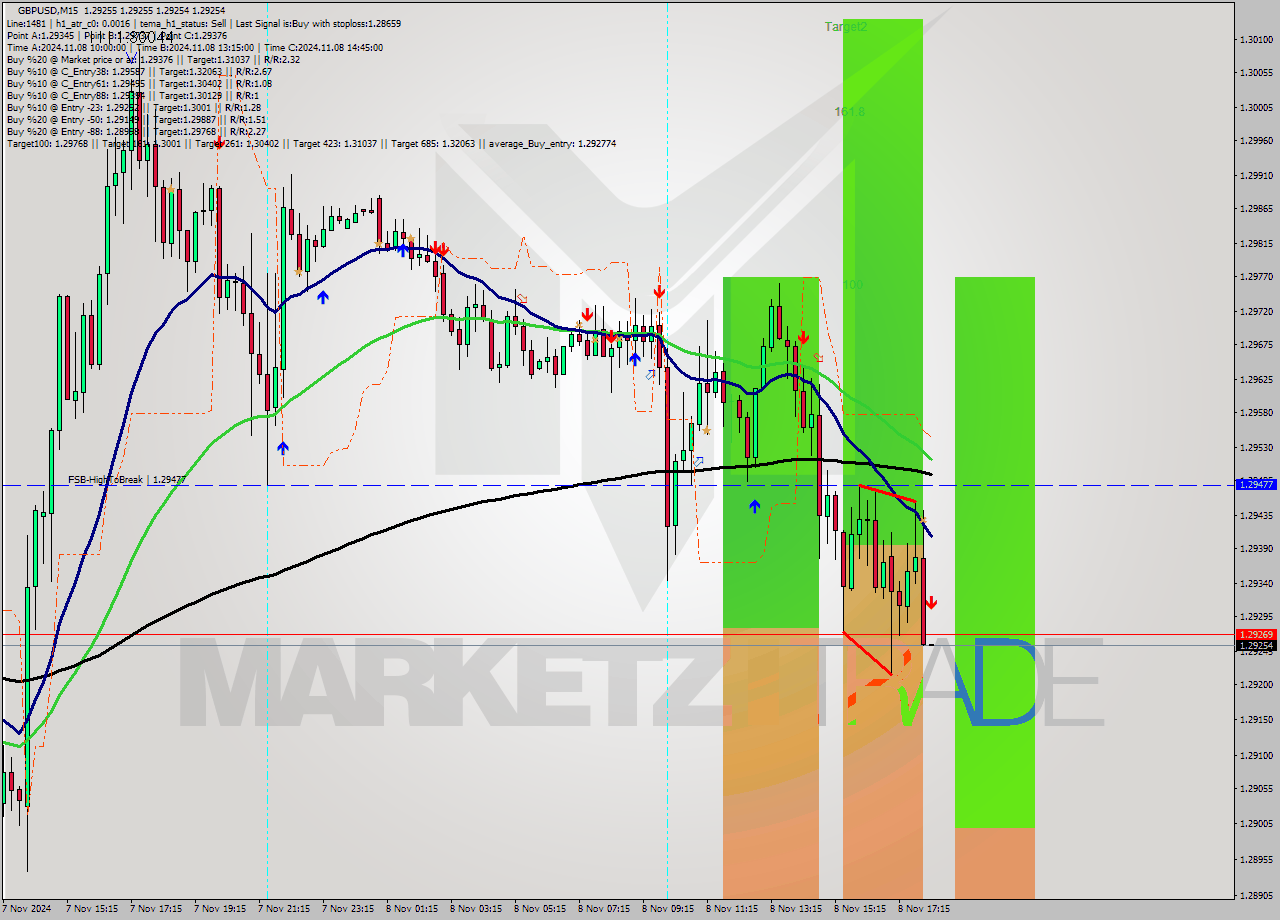
Task: Click the '161.8' Fibonacci level label
Action: [x=849, y=112]
